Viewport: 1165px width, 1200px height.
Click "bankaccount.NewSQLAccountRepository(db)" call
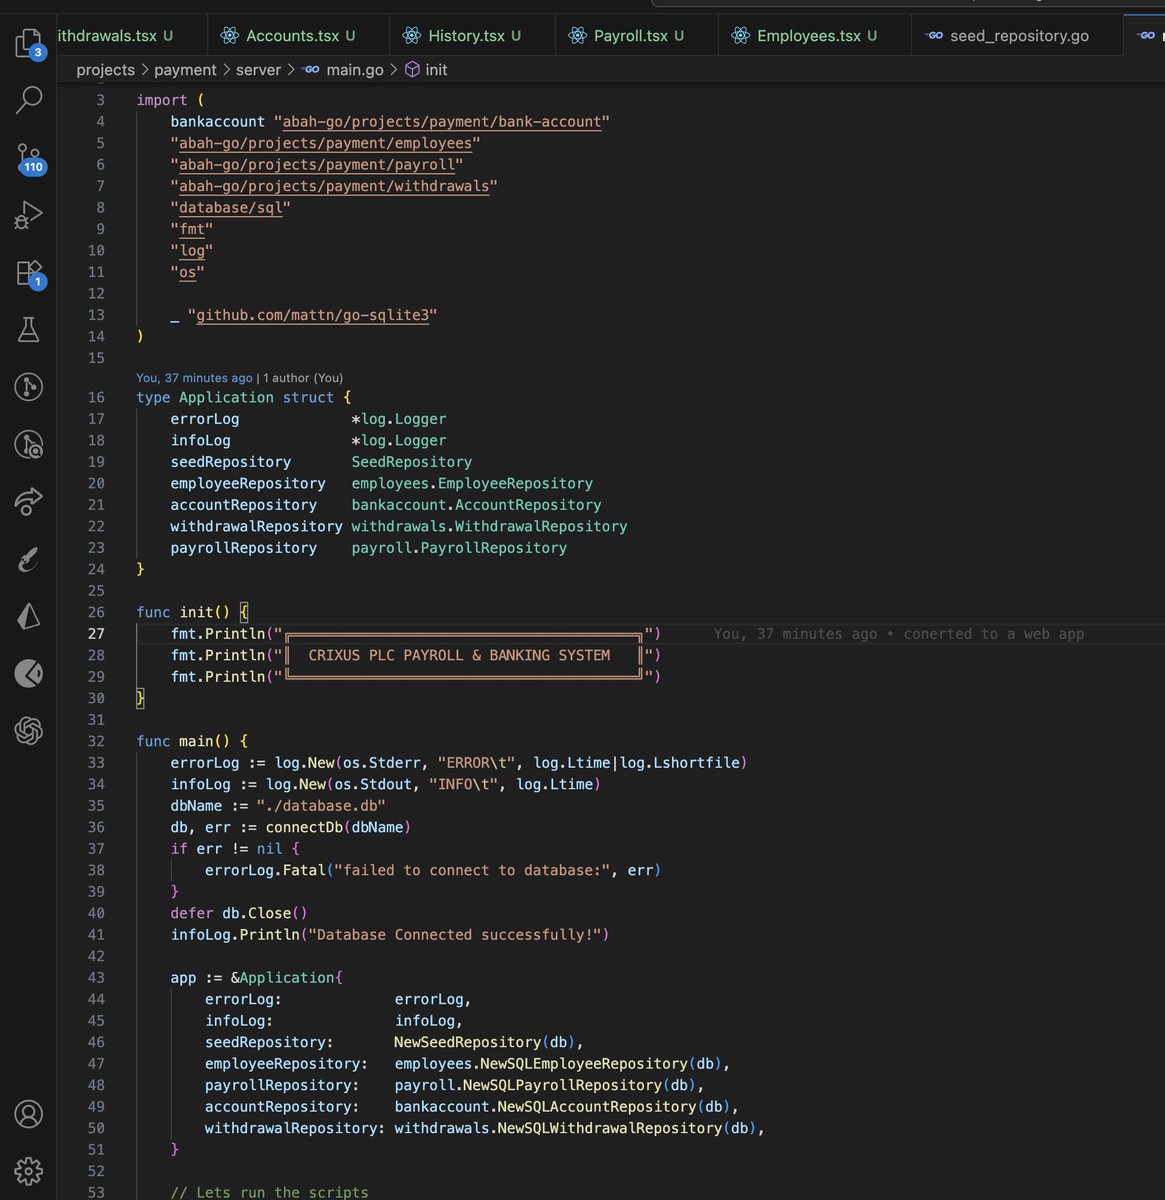click(x=562, y=1107)
